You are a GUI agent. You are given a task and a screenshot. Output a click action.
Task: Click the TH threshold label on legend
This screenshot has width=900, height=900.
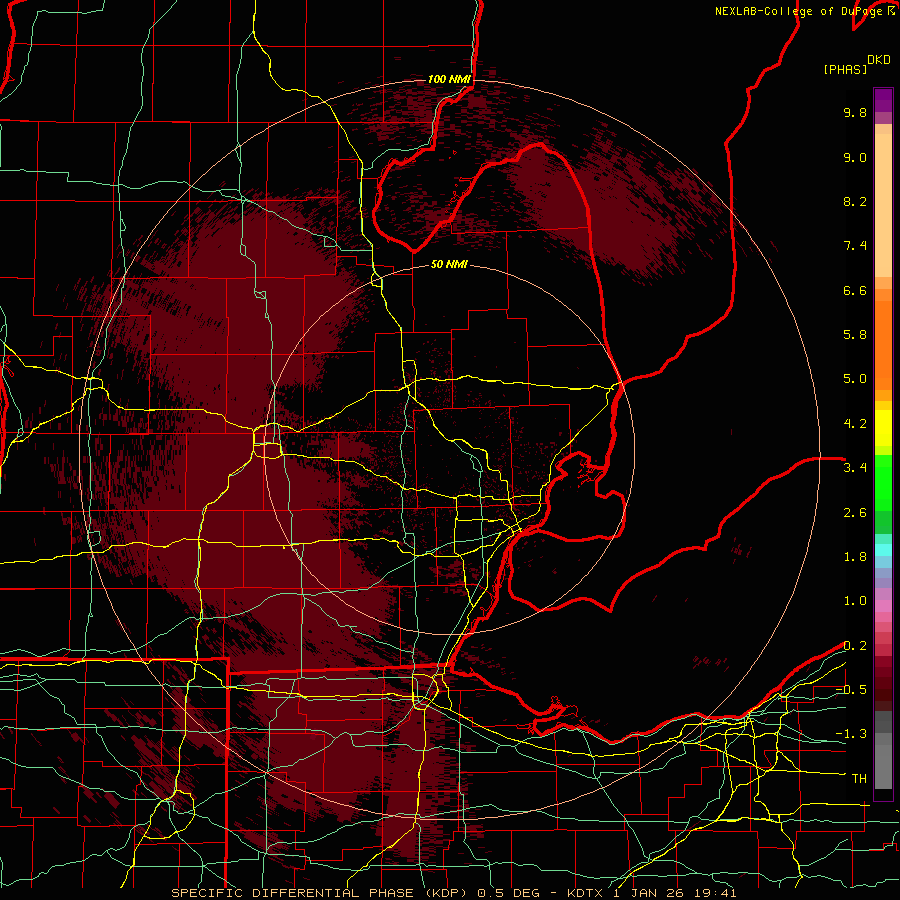pos(859,779)
